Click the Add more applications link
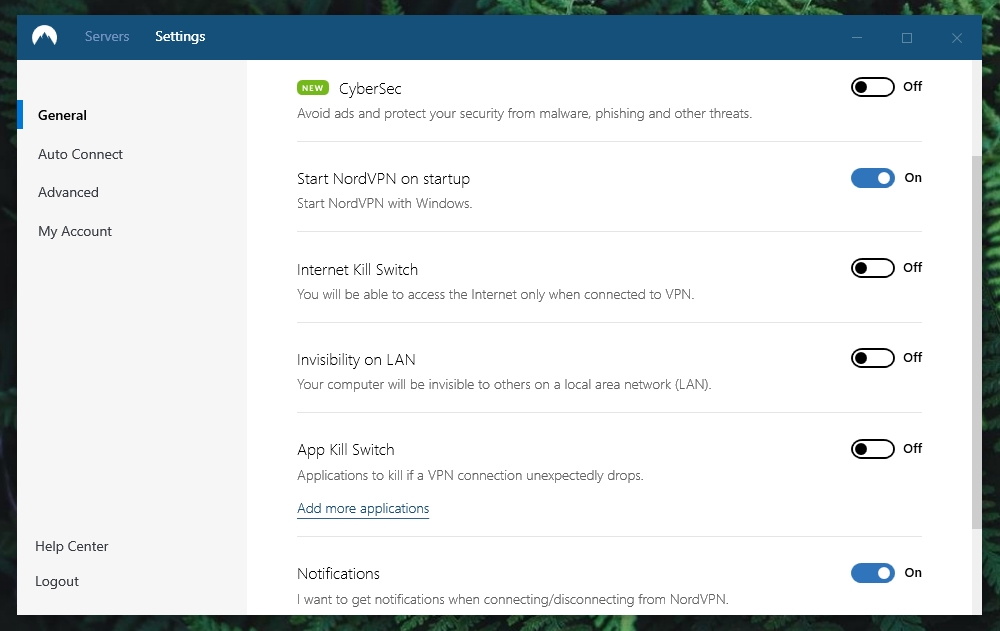This screenshot has width=1000, height=631. click(x=363, y=509)
